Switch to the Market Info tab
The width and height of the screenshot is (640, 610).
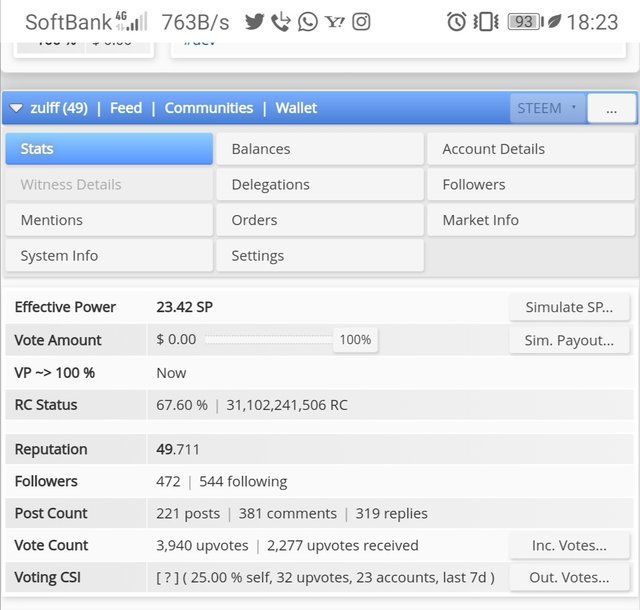pos(531,220)
